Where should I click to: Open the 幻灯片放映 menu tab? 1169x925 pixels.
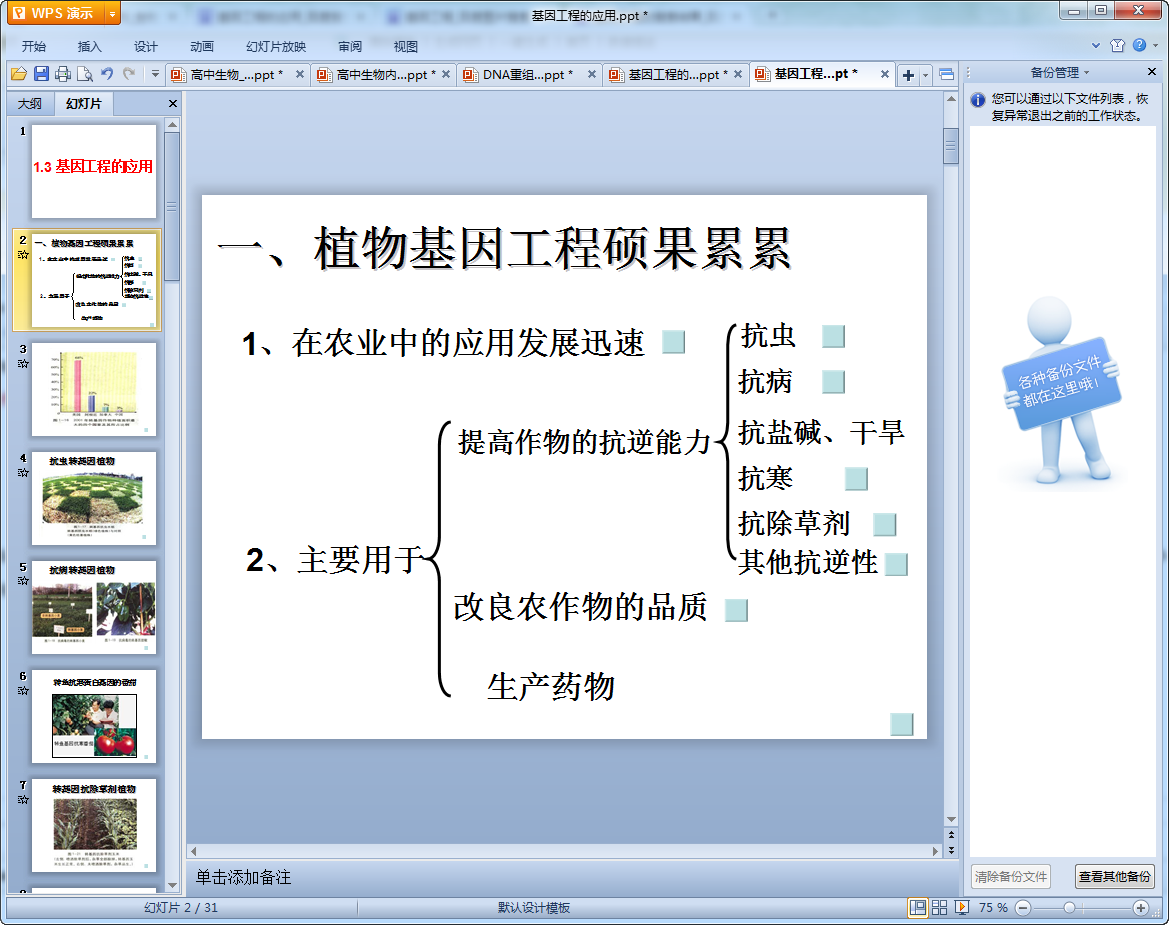point(276,46)
